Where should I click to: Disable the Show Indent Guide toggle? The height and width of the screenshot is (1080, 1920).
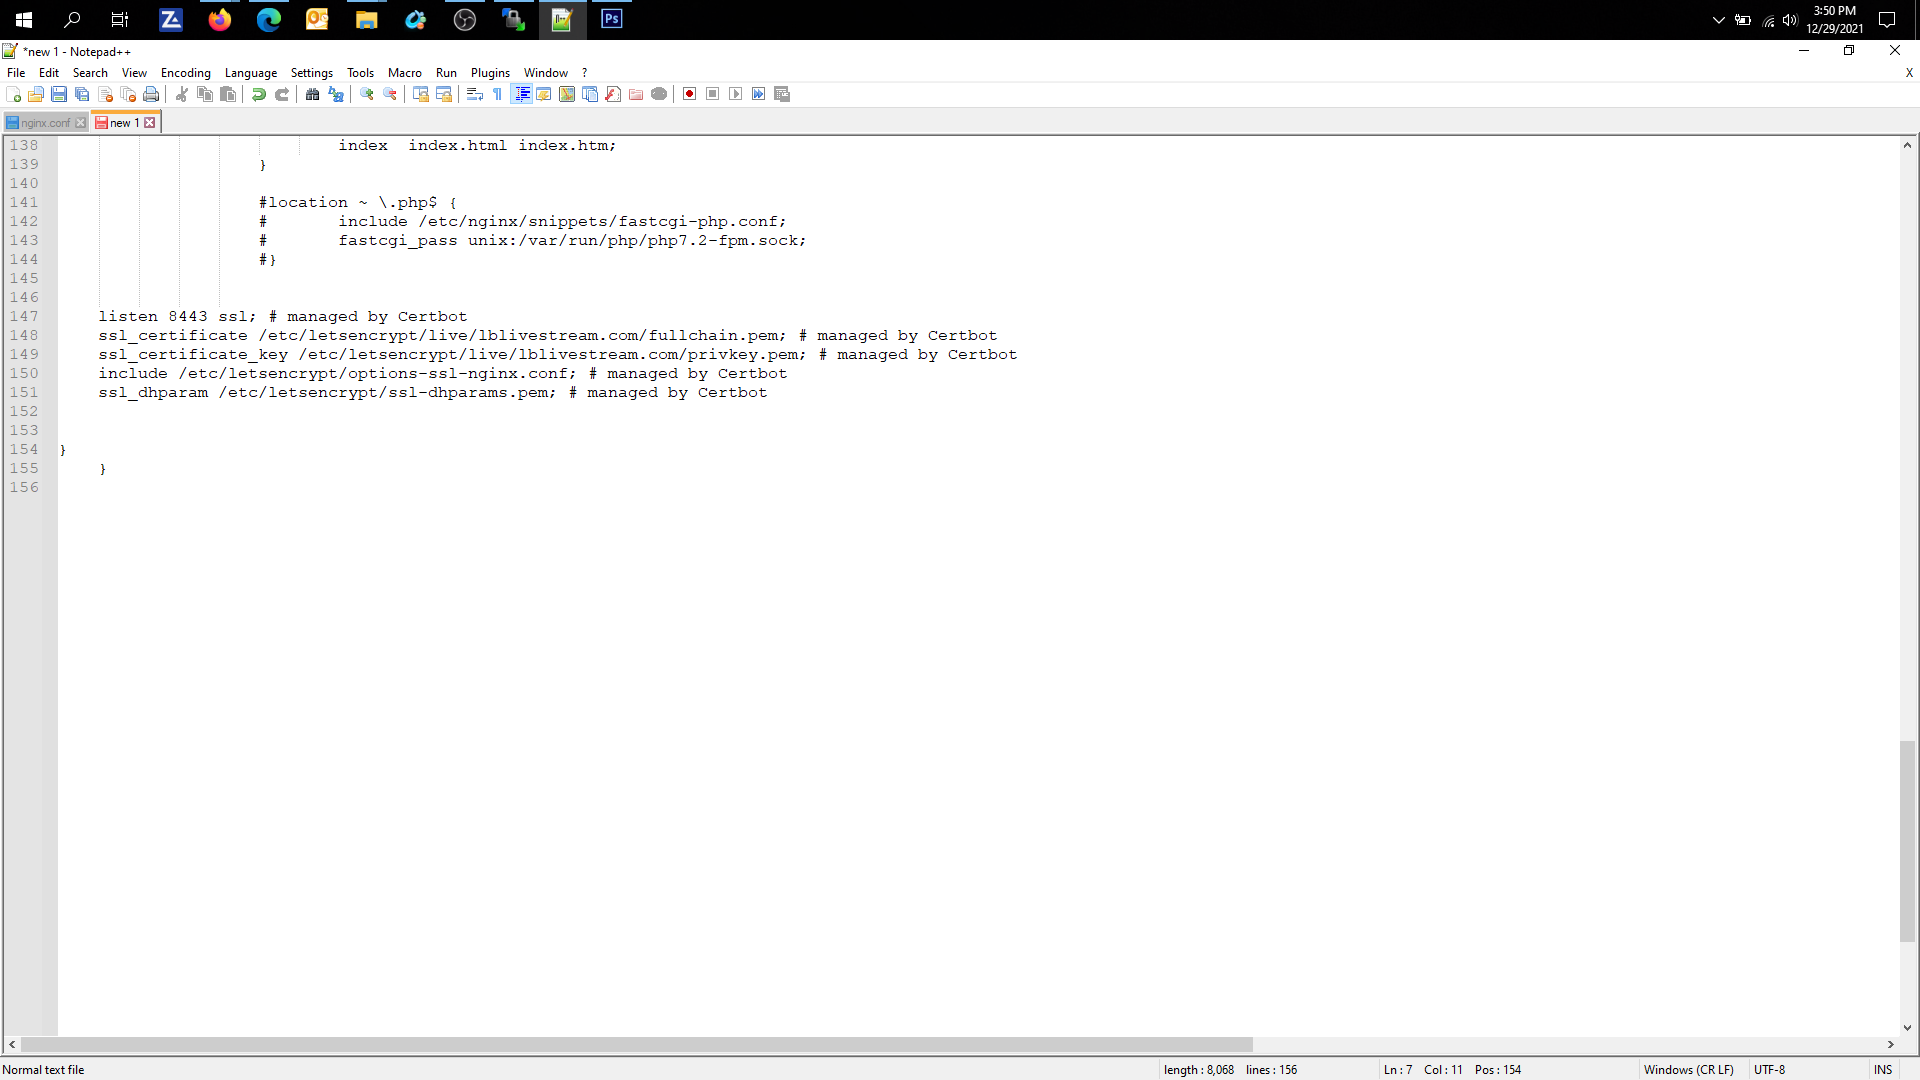click(521, 94)
